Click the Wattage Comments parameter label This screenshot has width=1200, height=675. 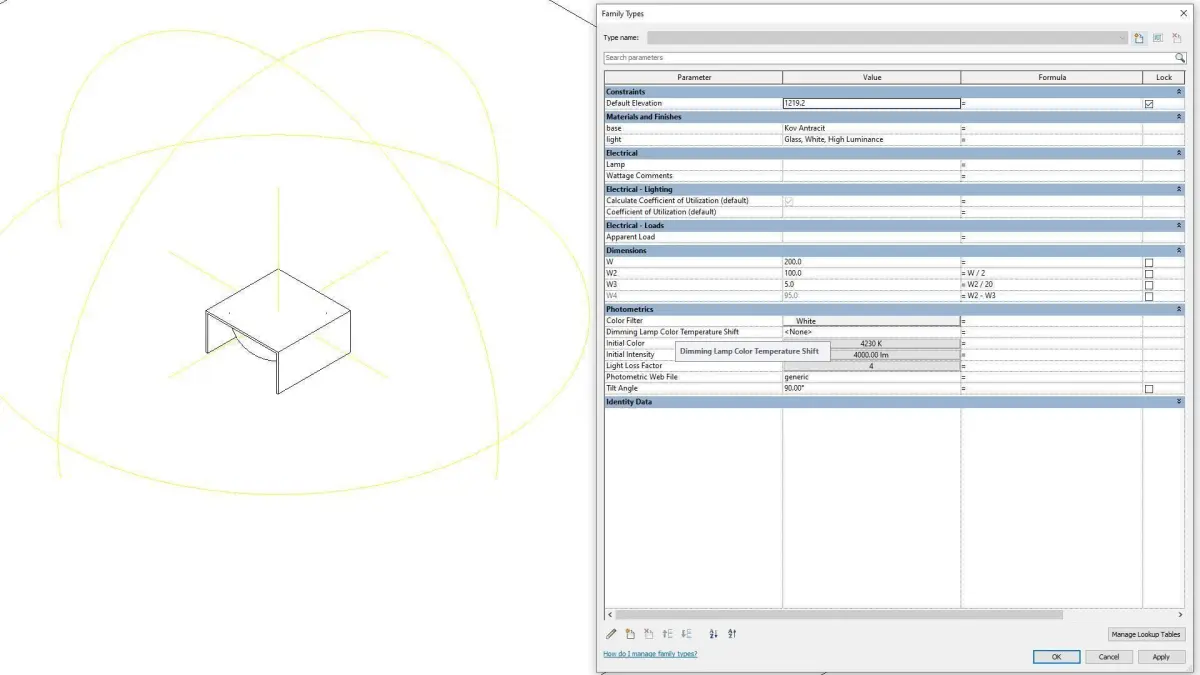[x=639, y=176]
